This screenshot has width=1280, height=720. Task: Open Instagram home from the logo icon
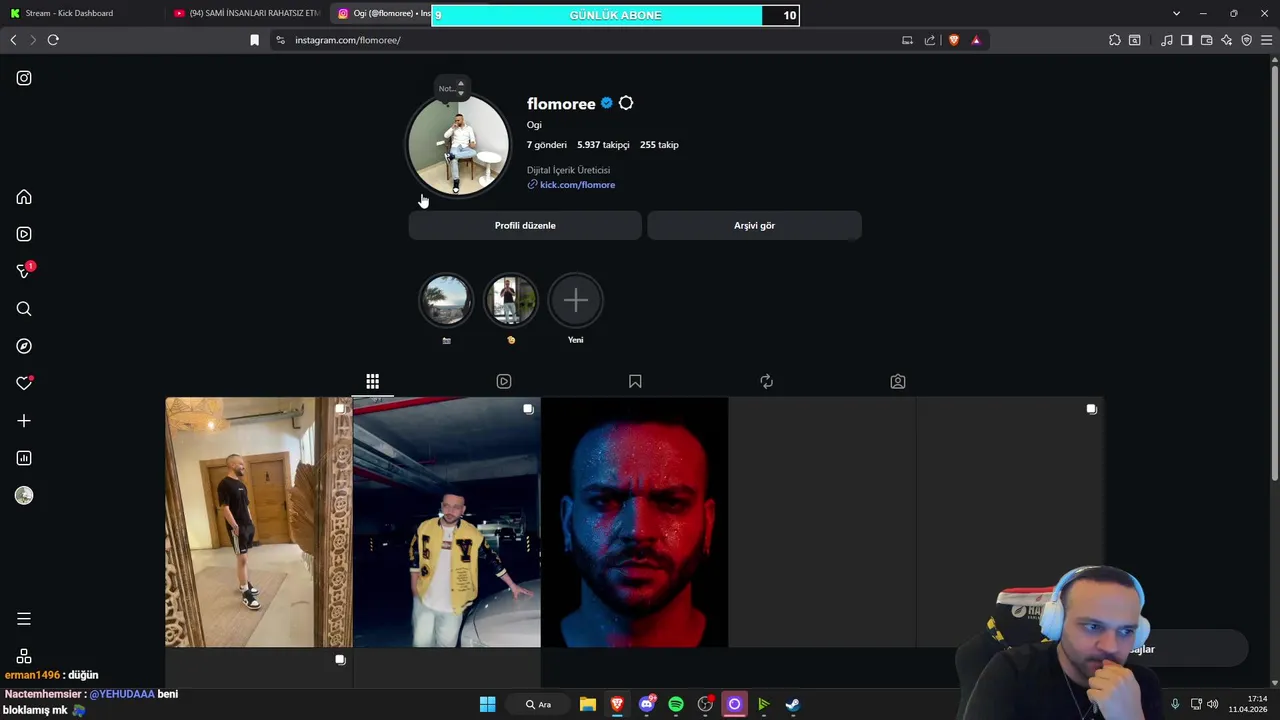point(24,78)
